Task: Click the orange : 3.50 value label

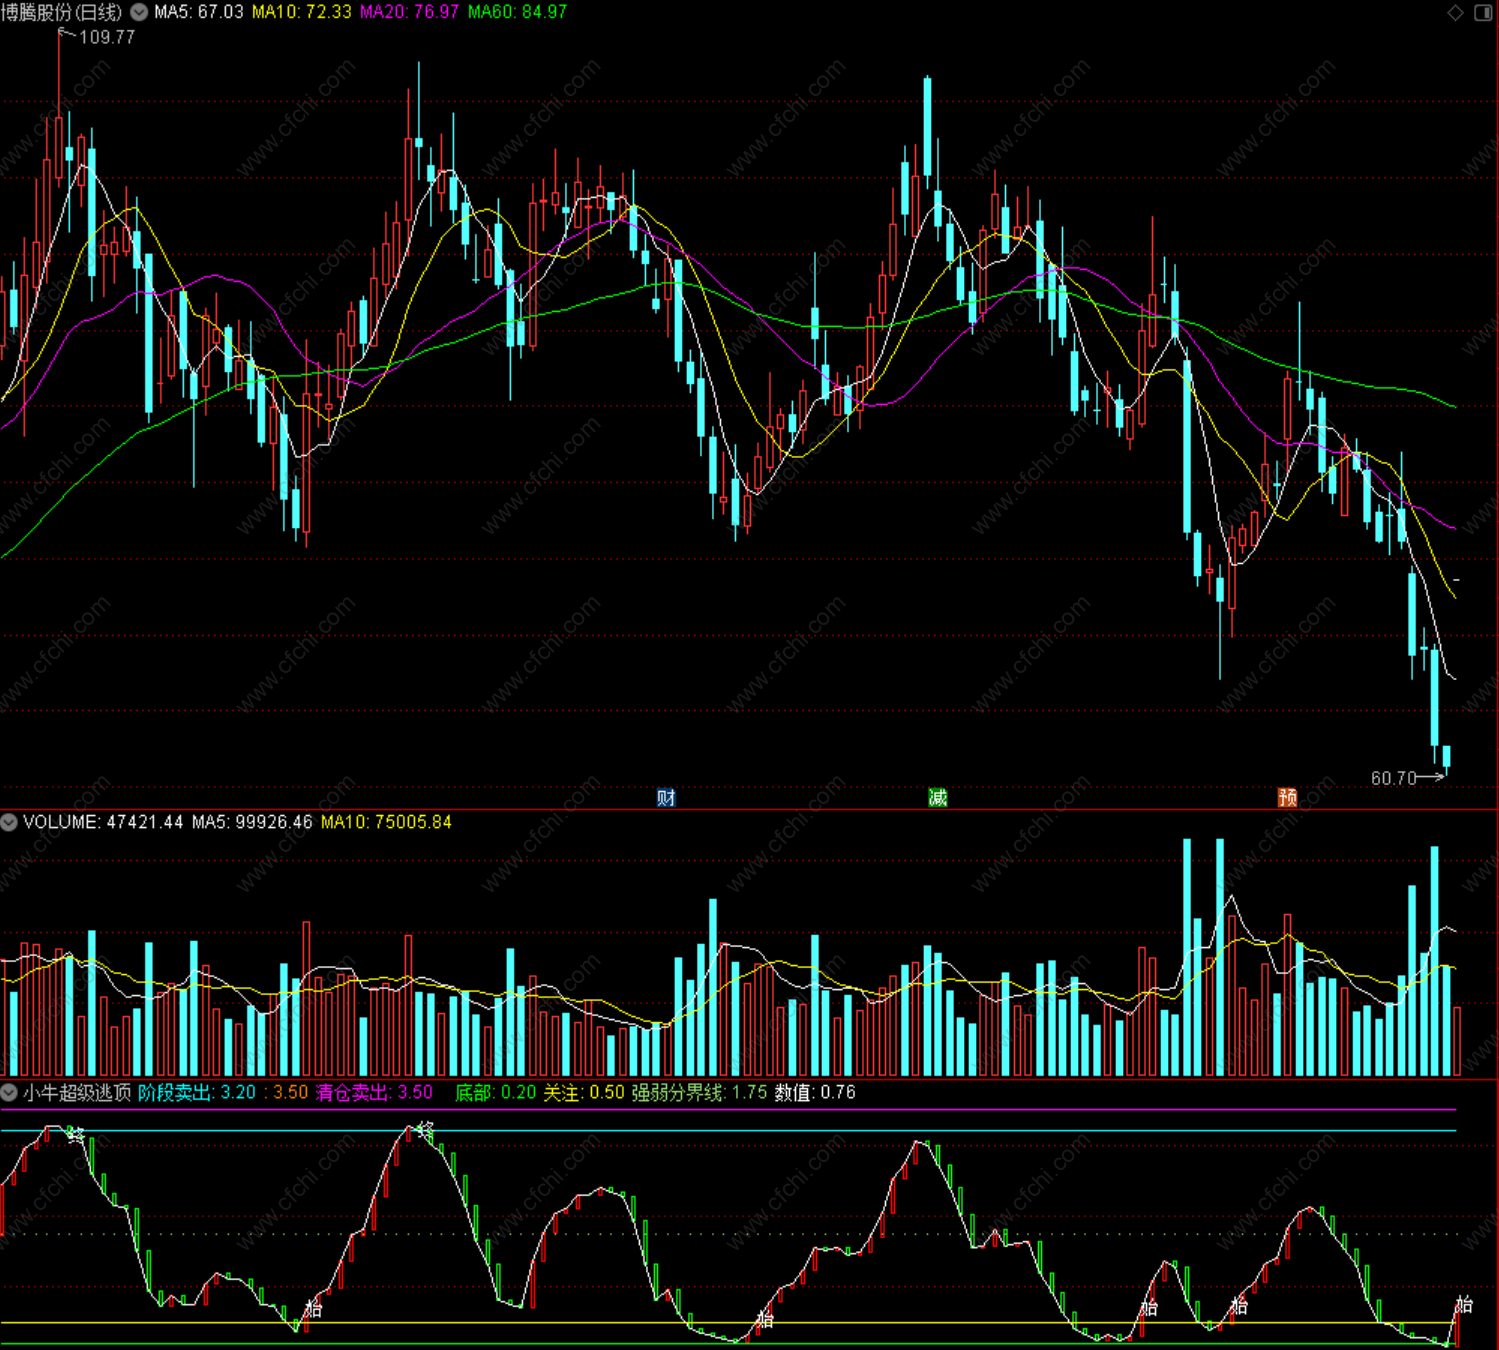Action: point(286,1092)
